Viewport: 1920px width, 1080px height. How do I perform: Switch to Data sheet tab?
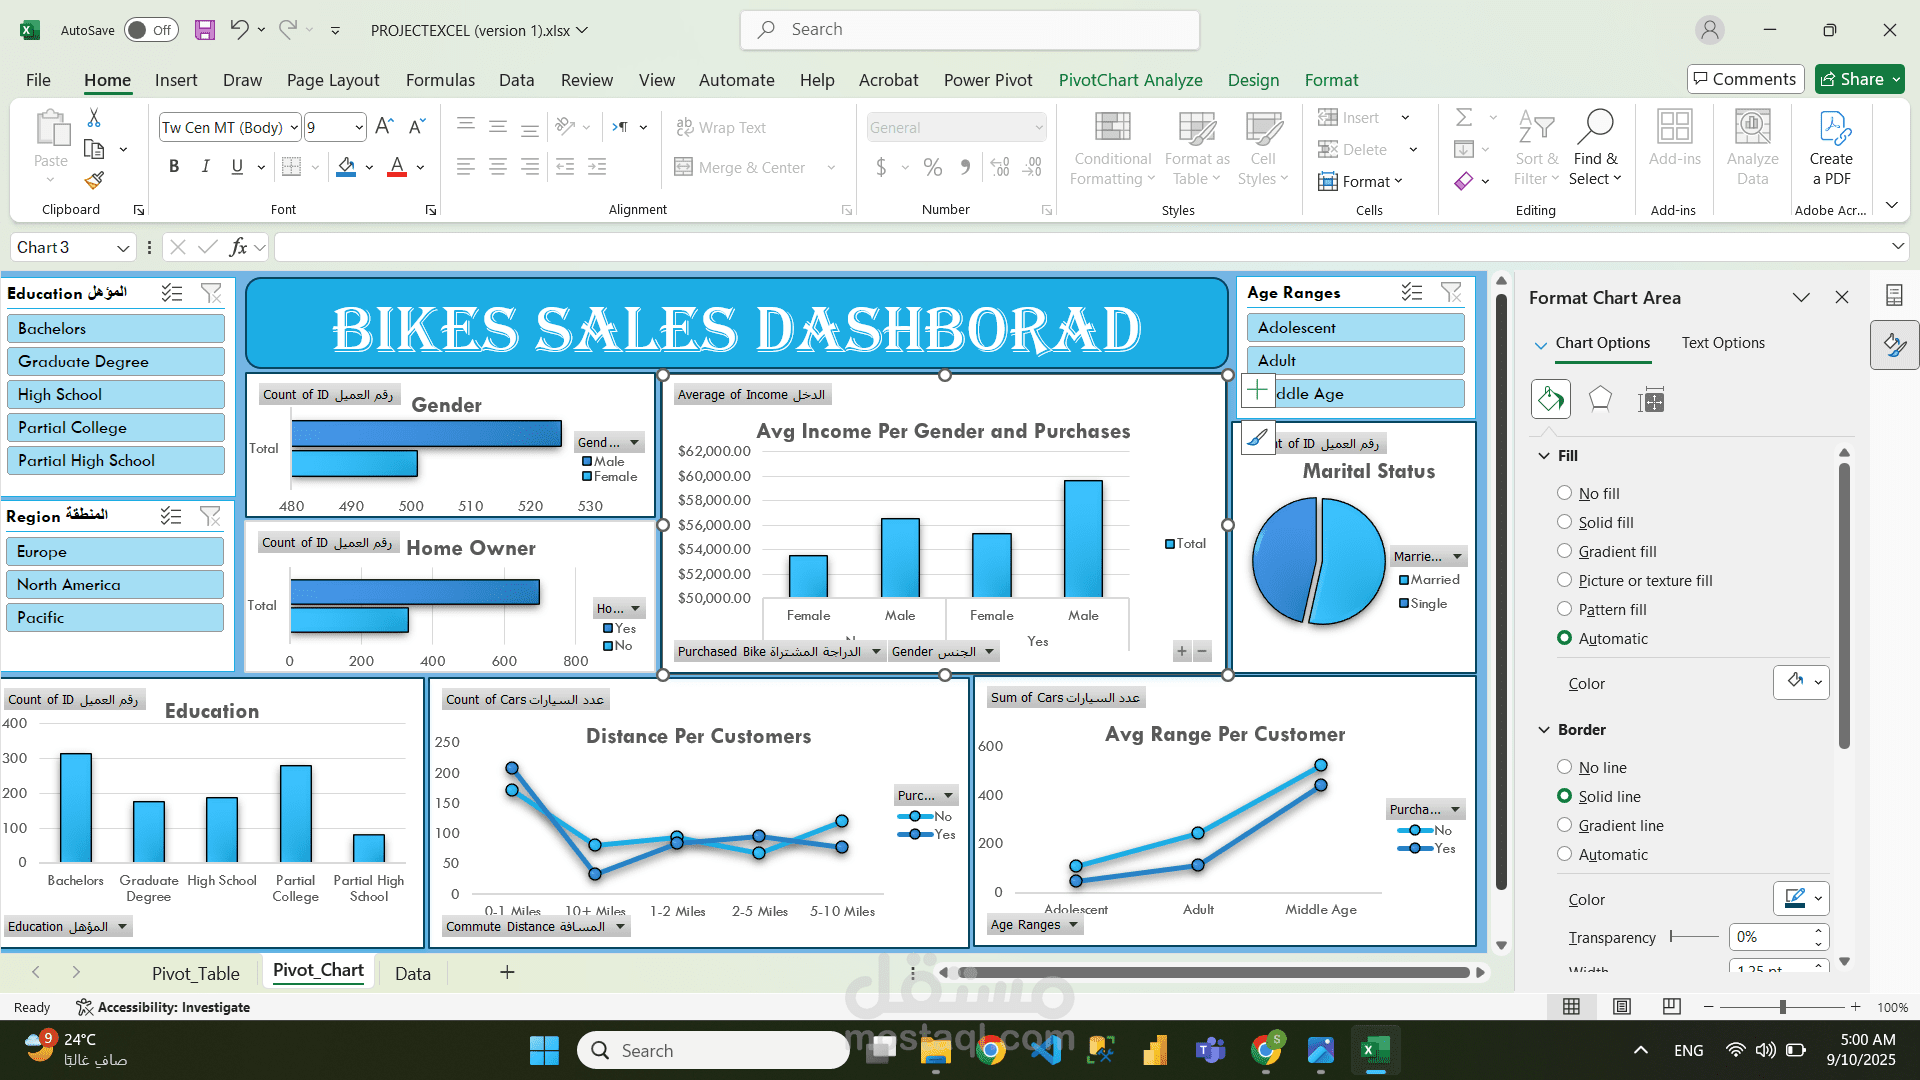412,973
